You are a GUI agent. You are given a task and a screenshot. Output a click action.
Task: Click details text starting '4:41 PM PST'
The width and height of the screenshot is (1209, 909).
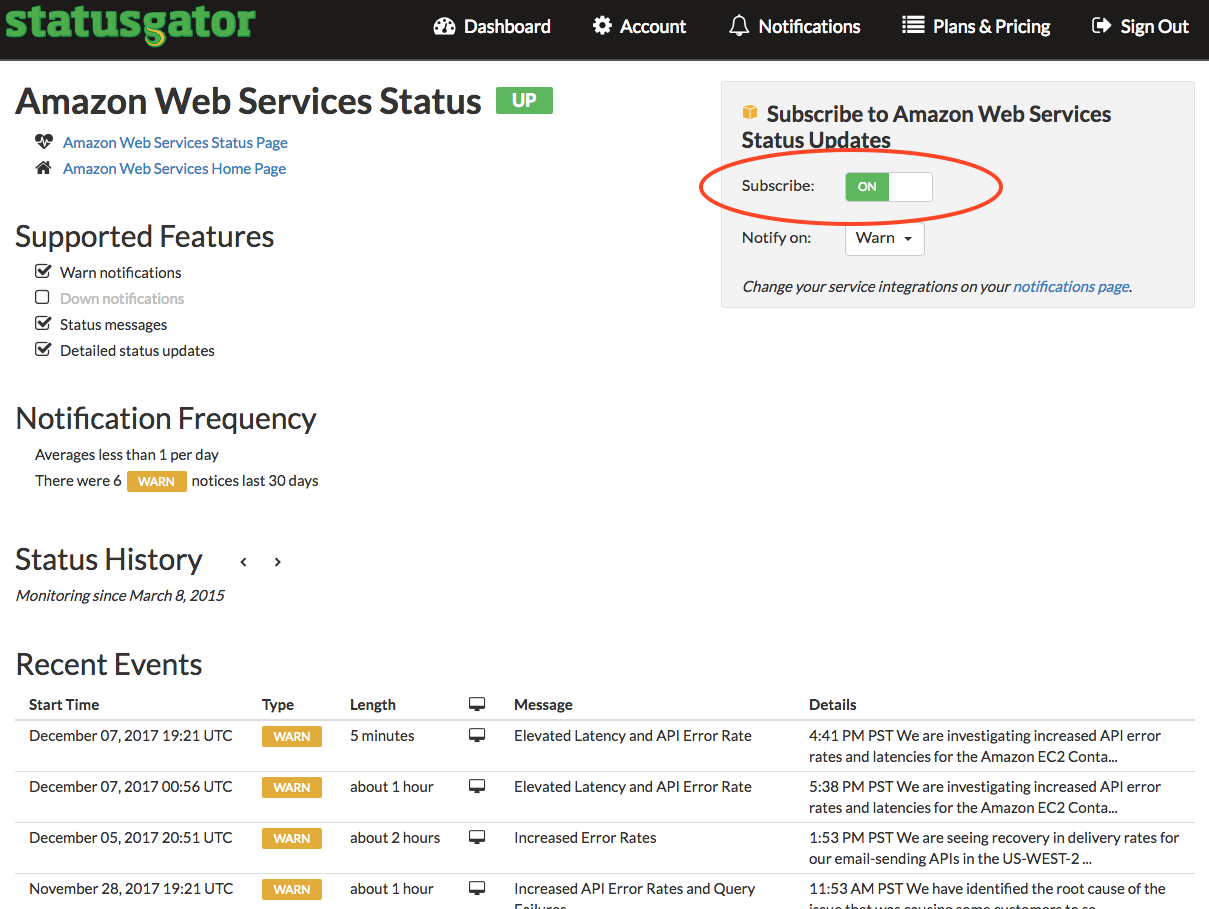pyautogui.click(x=985, y=746)
